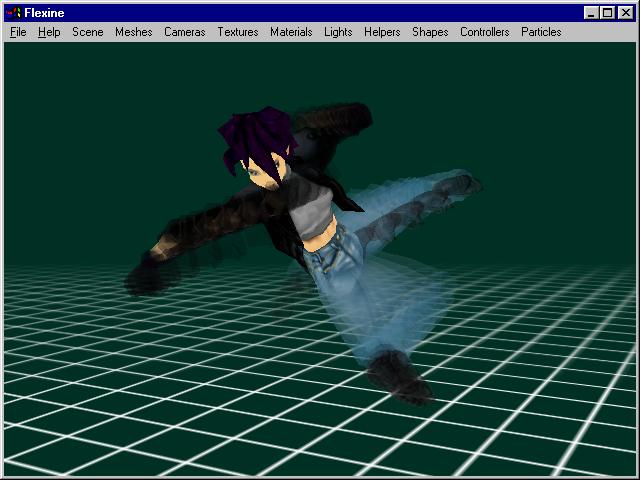The width and height of the screenshot is (640, 480).
Task: Click the Flexine application icon in title bar
Action: 13,13
